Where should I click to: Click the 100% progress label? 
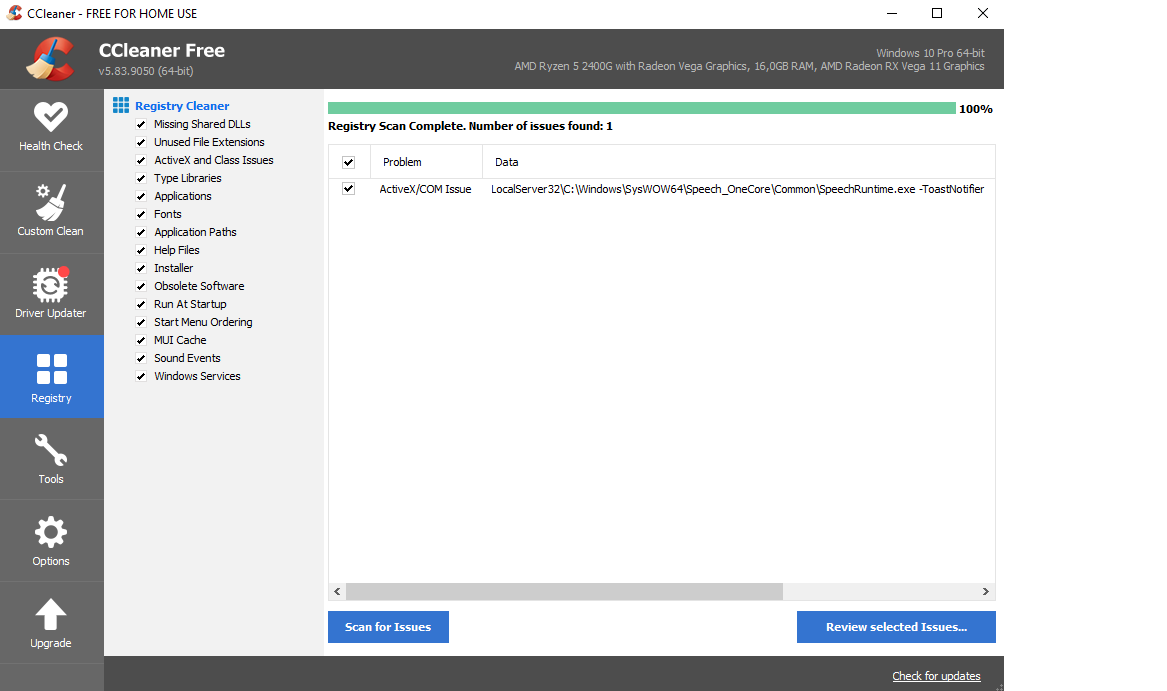click(976, 109)
